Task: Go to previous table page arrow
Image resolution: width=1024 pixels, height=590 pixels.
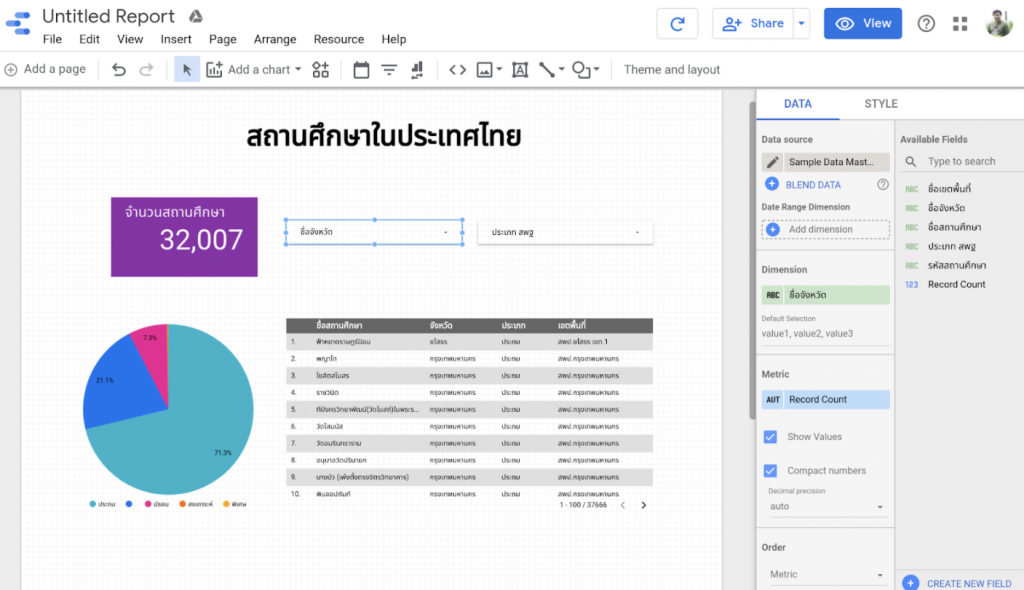Action: coord(622,505)
